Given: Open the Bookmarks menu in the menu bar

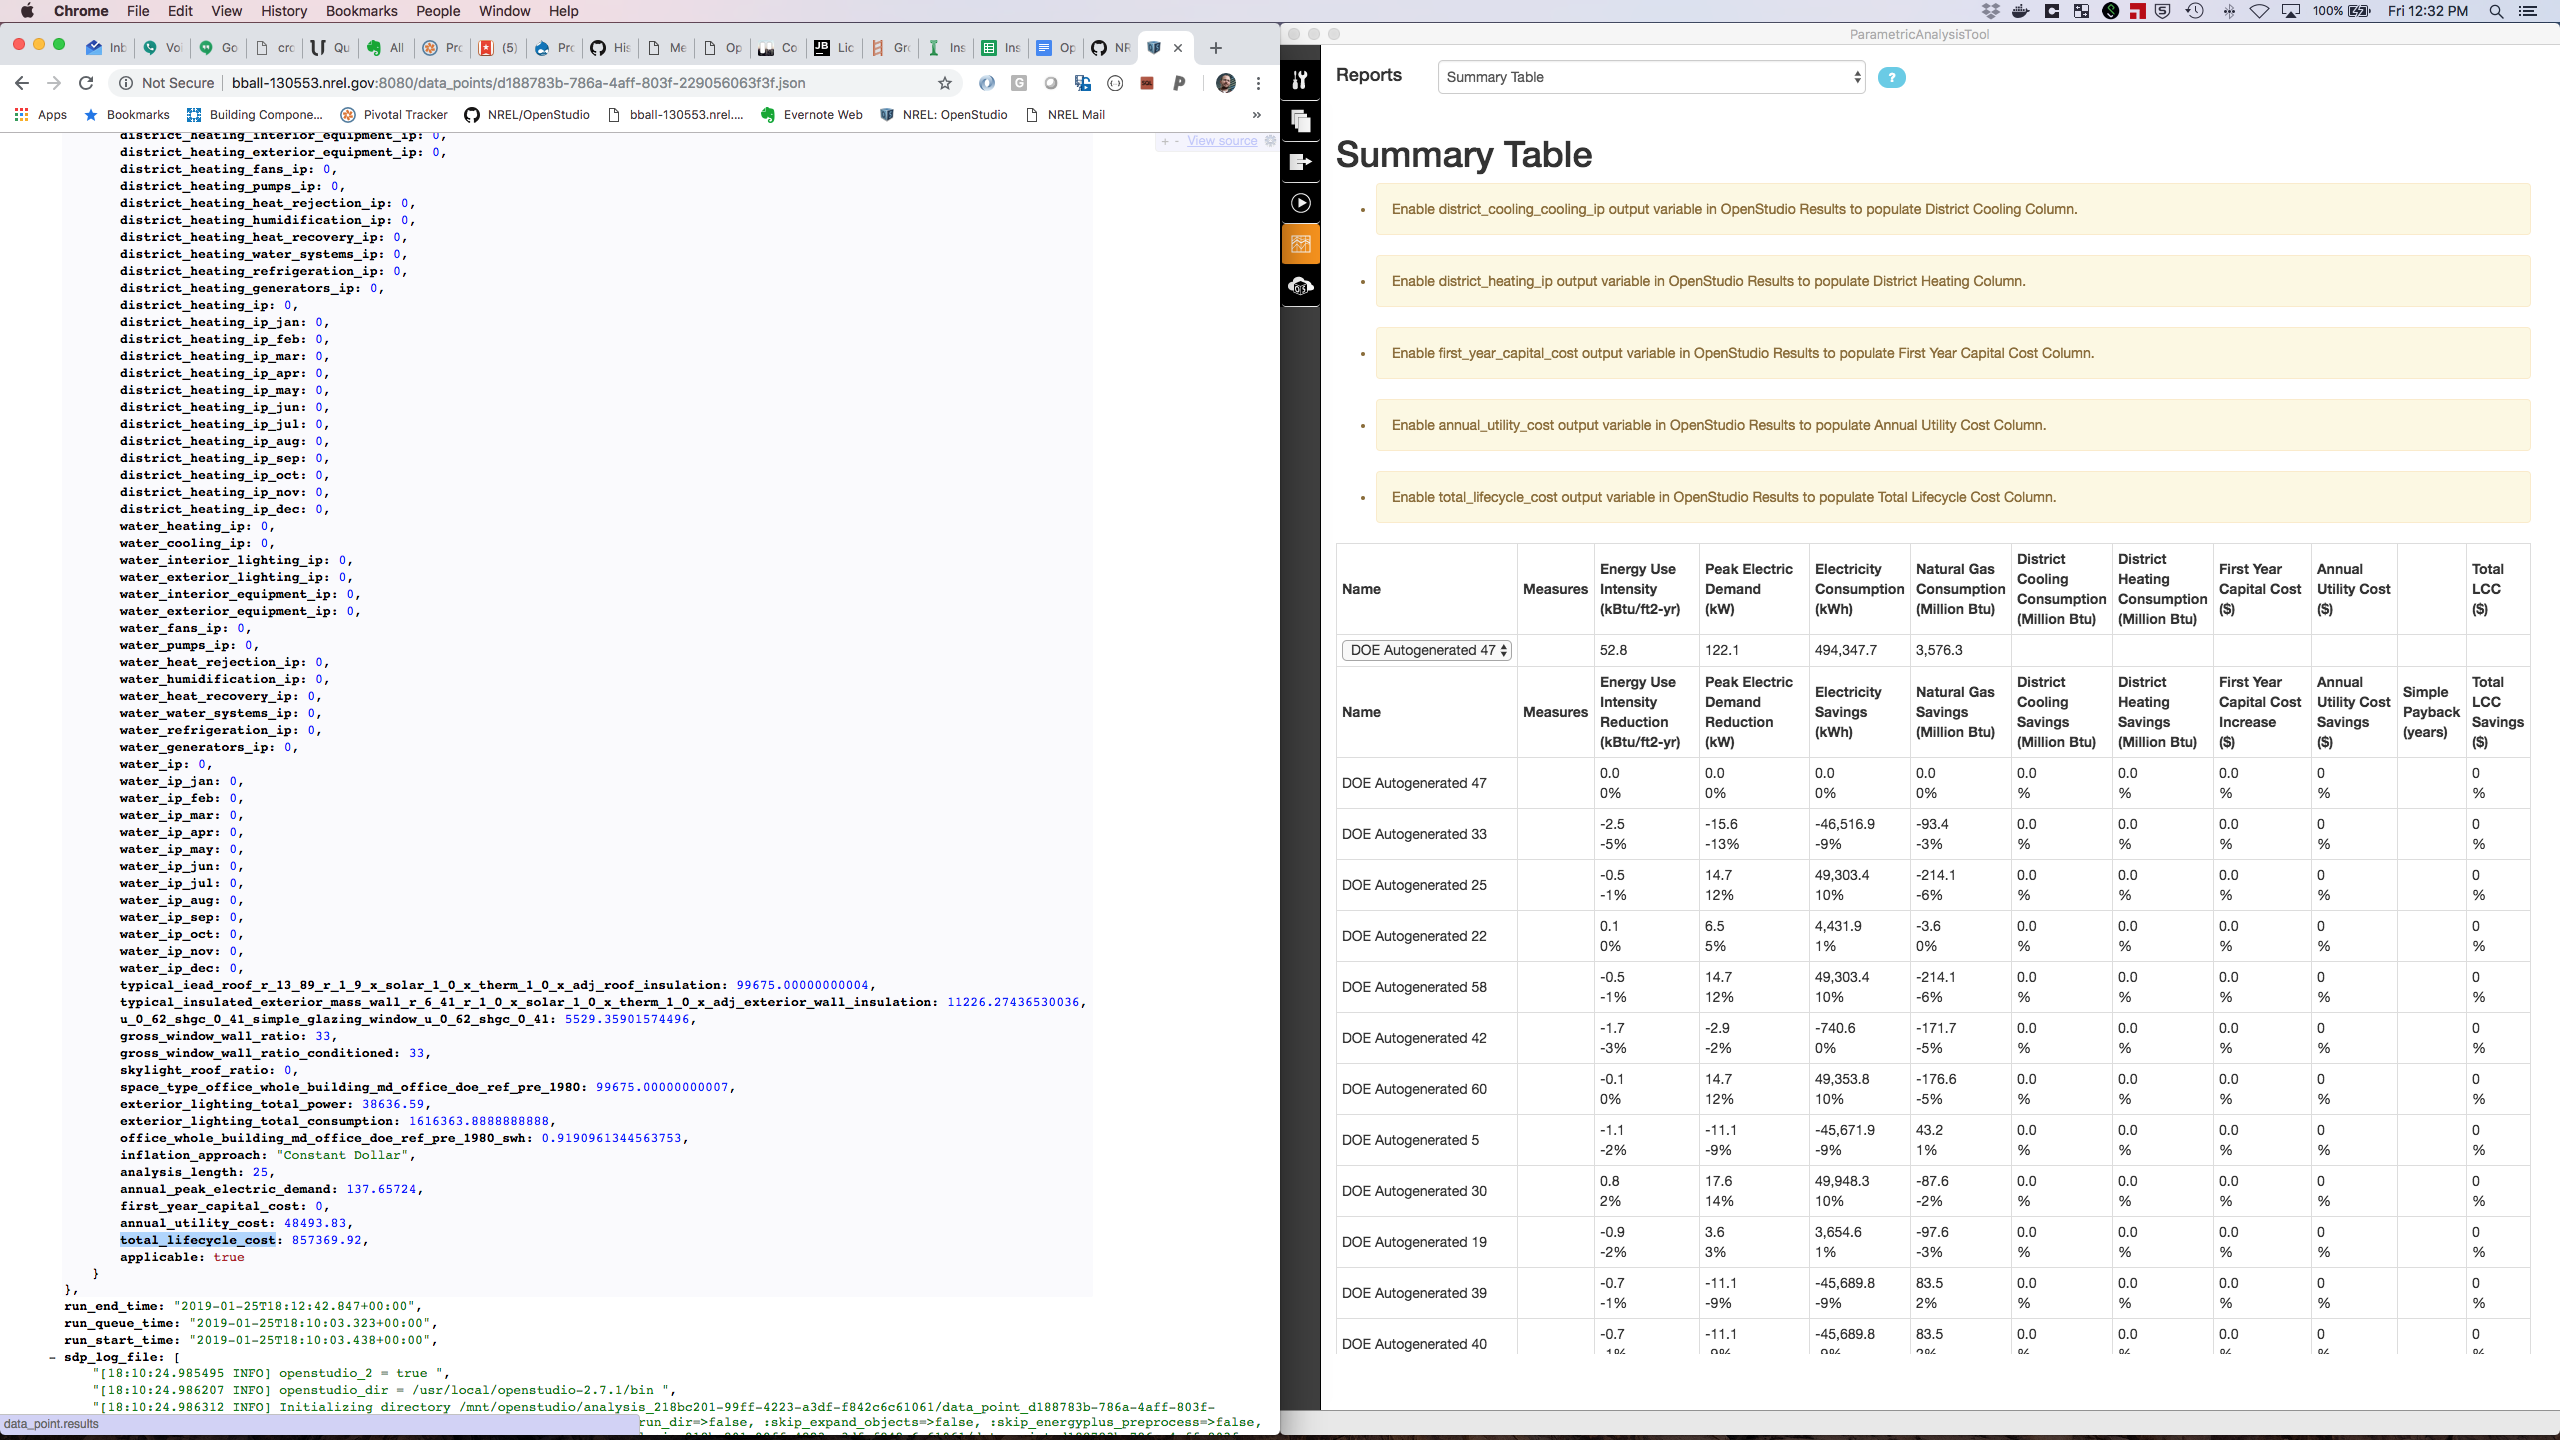Looking at the screenshot, I should click(361, 11).
